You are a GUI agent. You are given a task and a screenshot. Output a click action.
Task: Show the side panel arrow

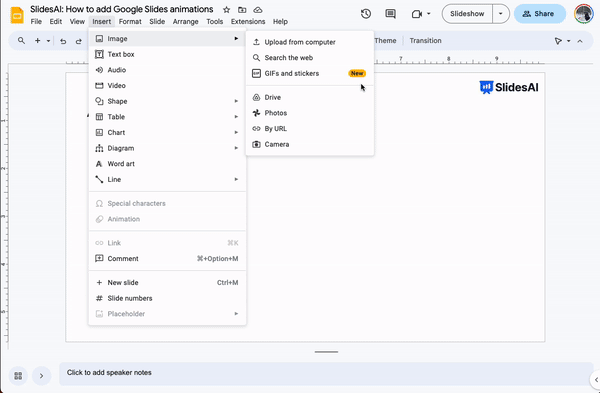click(596, 380)
